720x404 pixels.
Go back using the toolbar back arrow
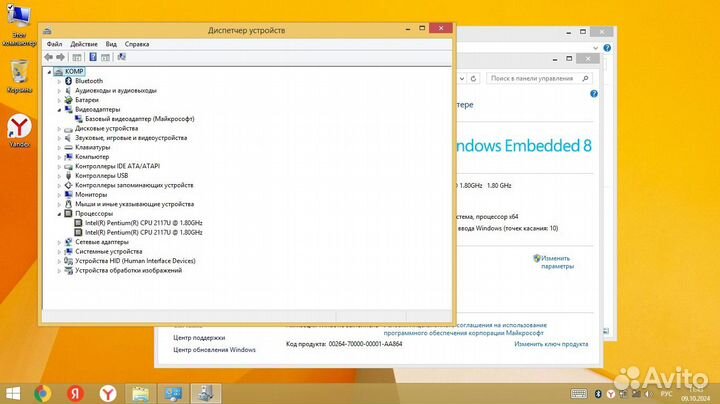click(49, 57)
